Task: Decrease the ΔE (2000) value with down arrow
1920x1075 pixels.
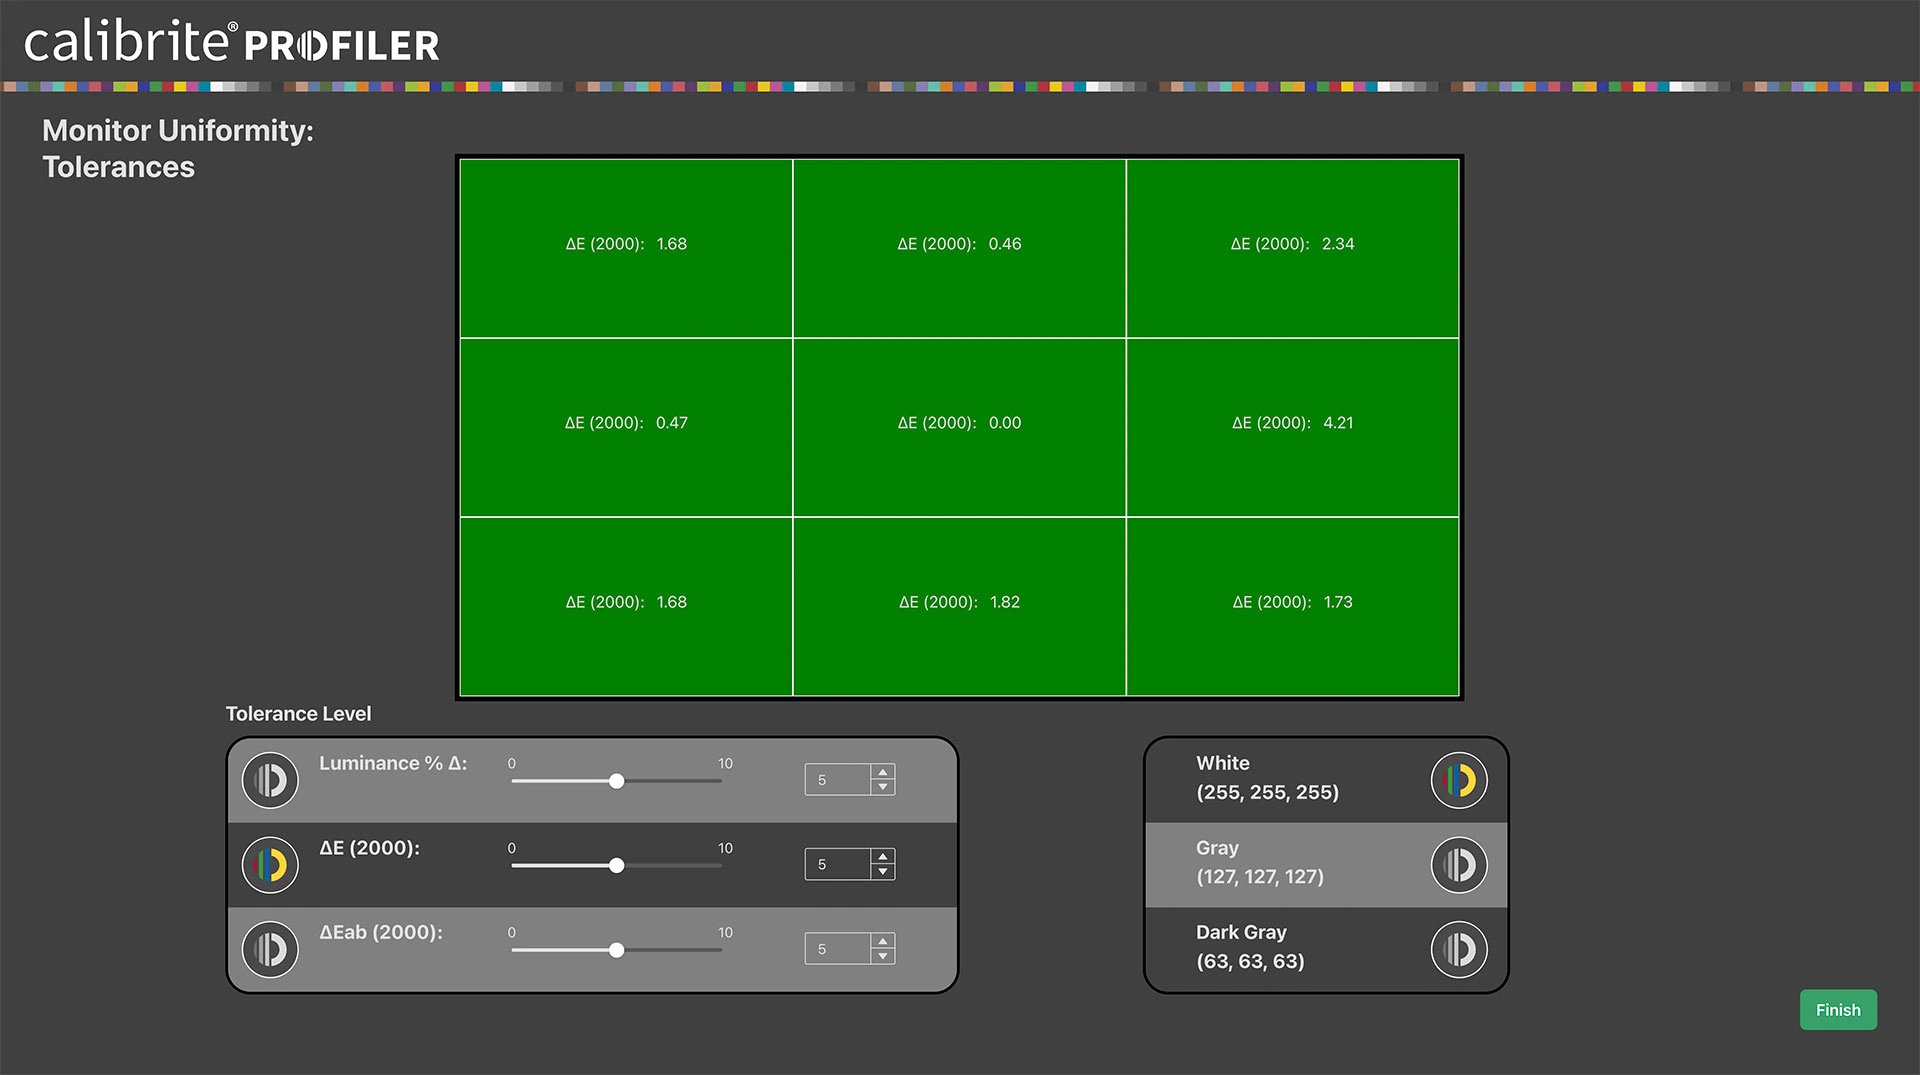Action: [883, 872]
